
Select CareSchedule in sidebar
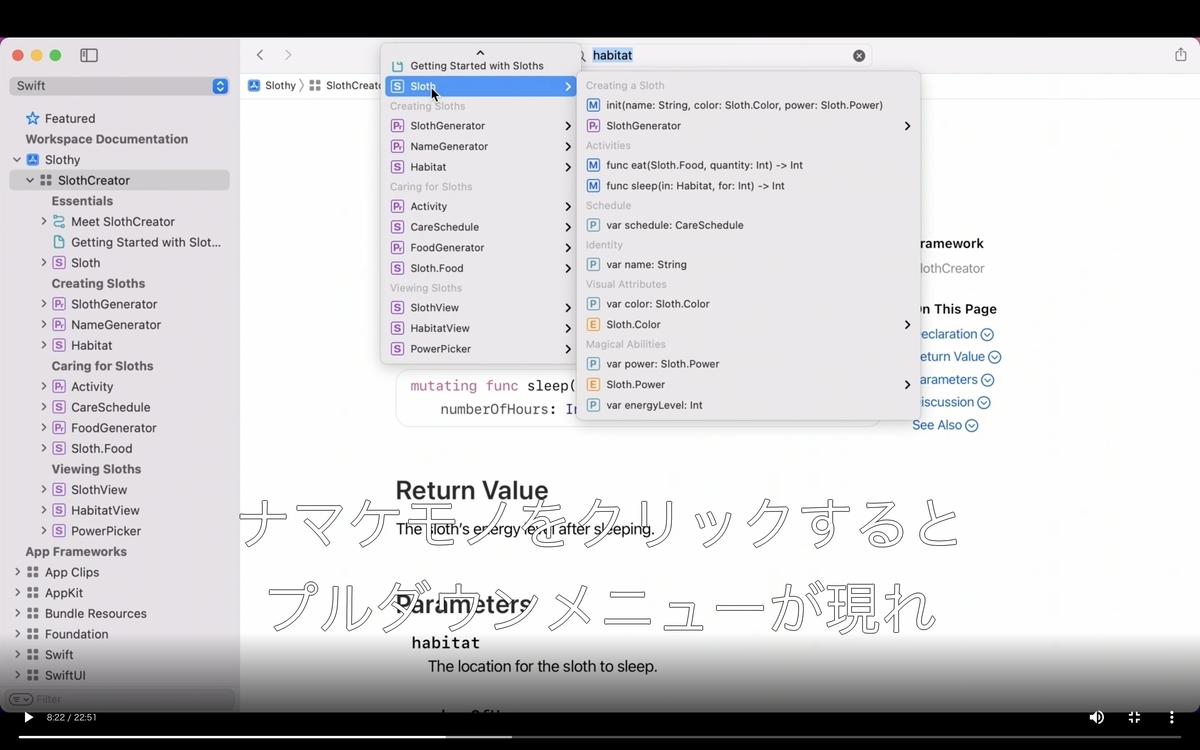110,407
